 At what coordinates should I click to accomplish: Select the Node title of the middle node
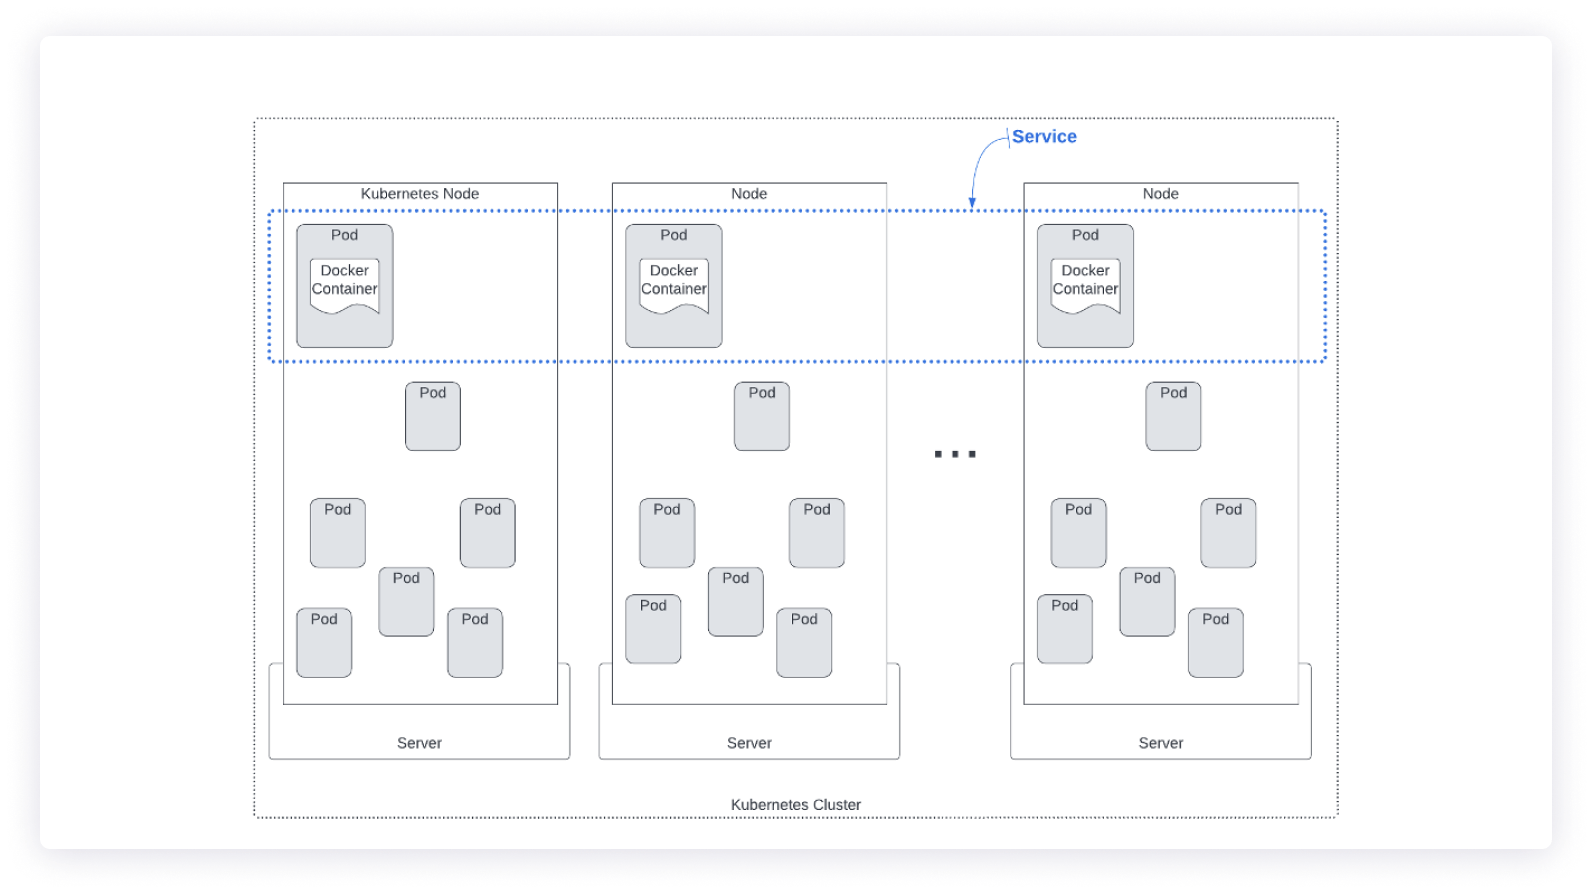(749, 194)
